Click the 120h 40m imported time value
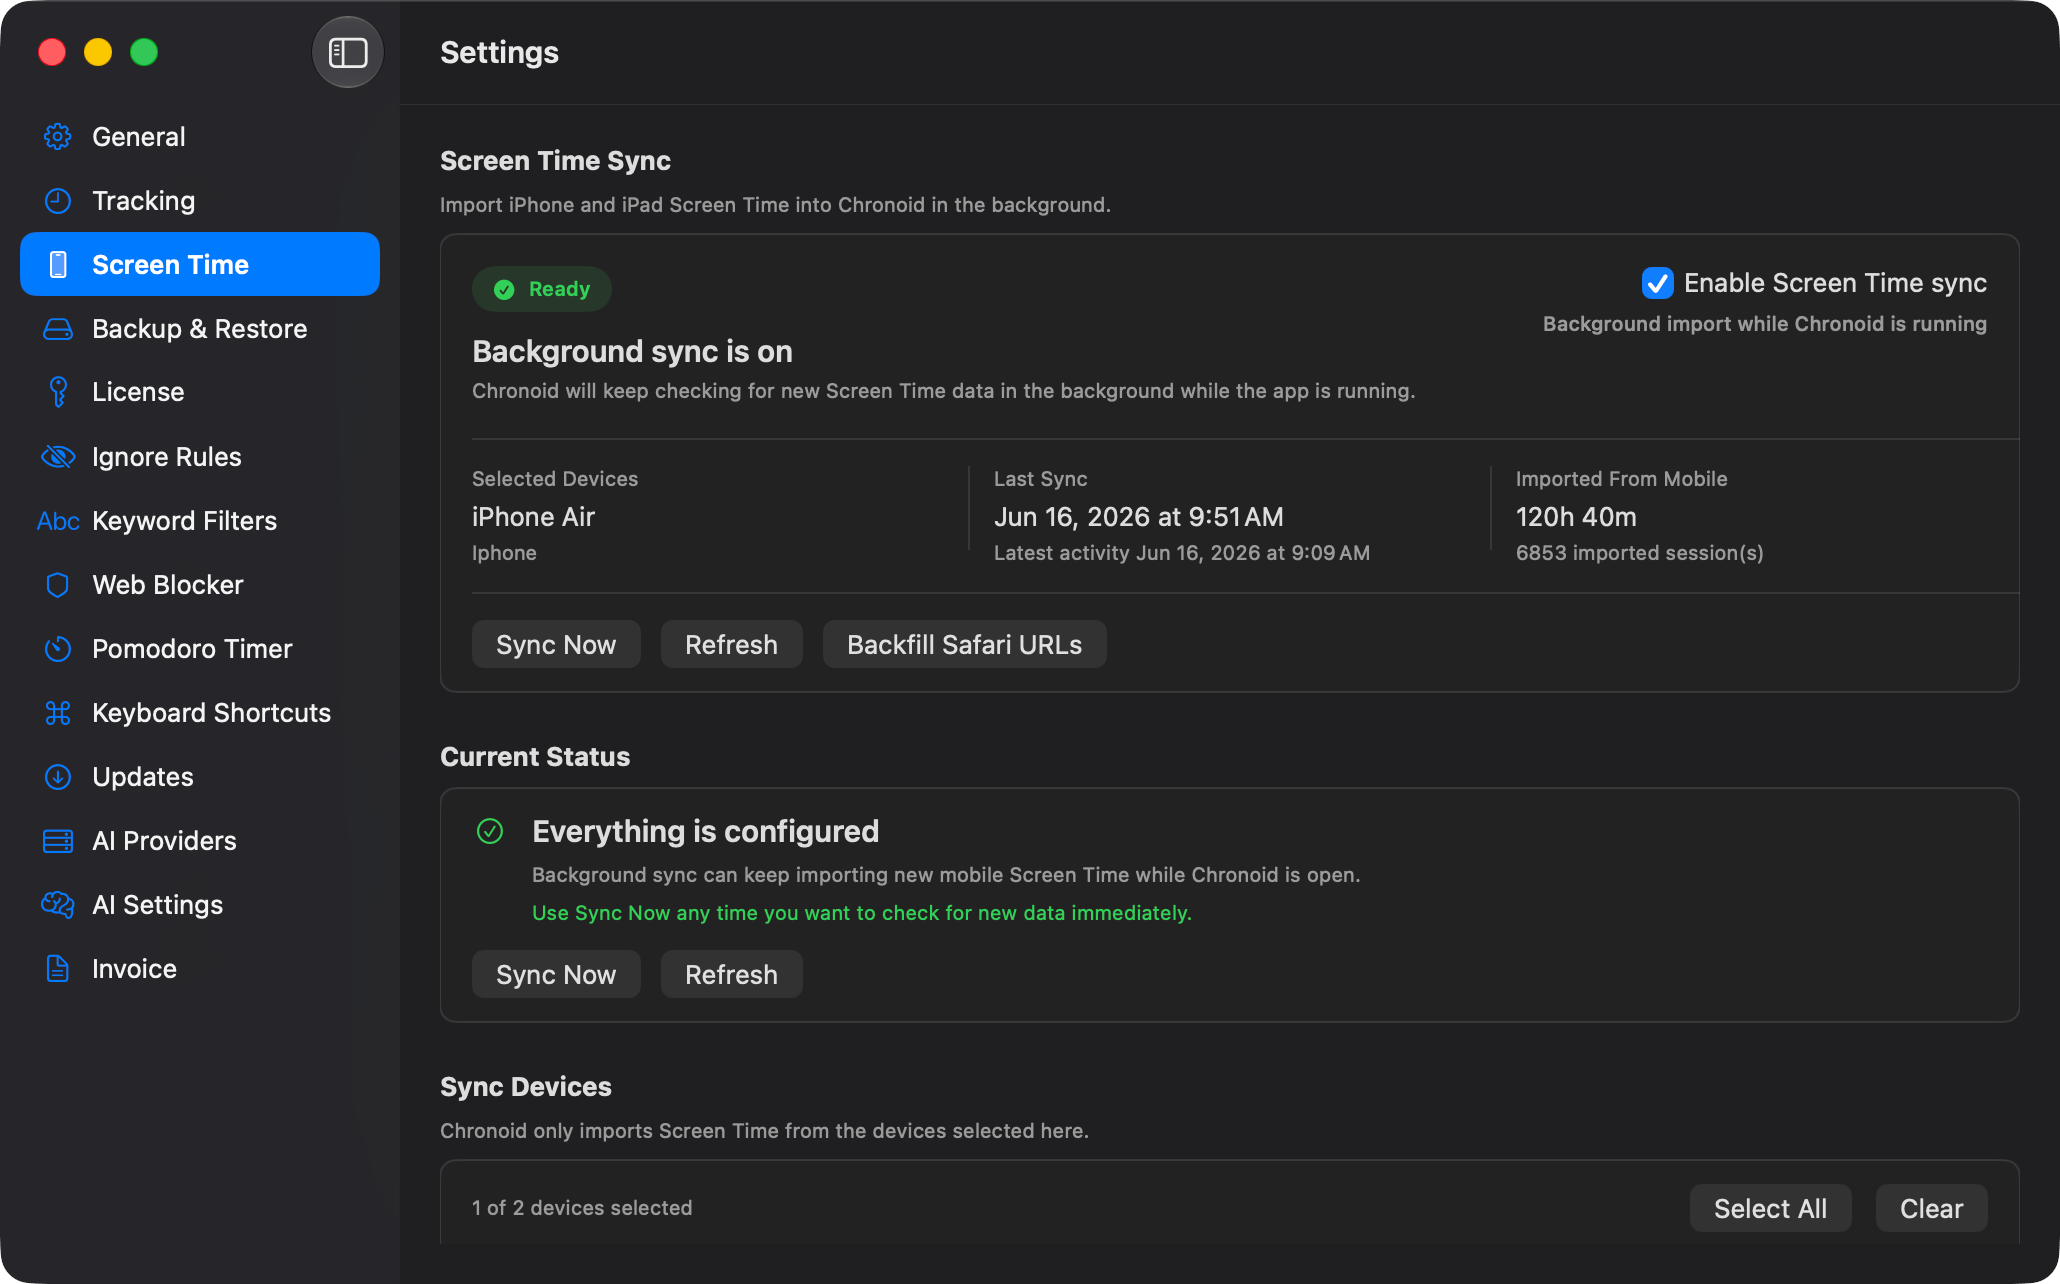 click(x=1576, y=517)
